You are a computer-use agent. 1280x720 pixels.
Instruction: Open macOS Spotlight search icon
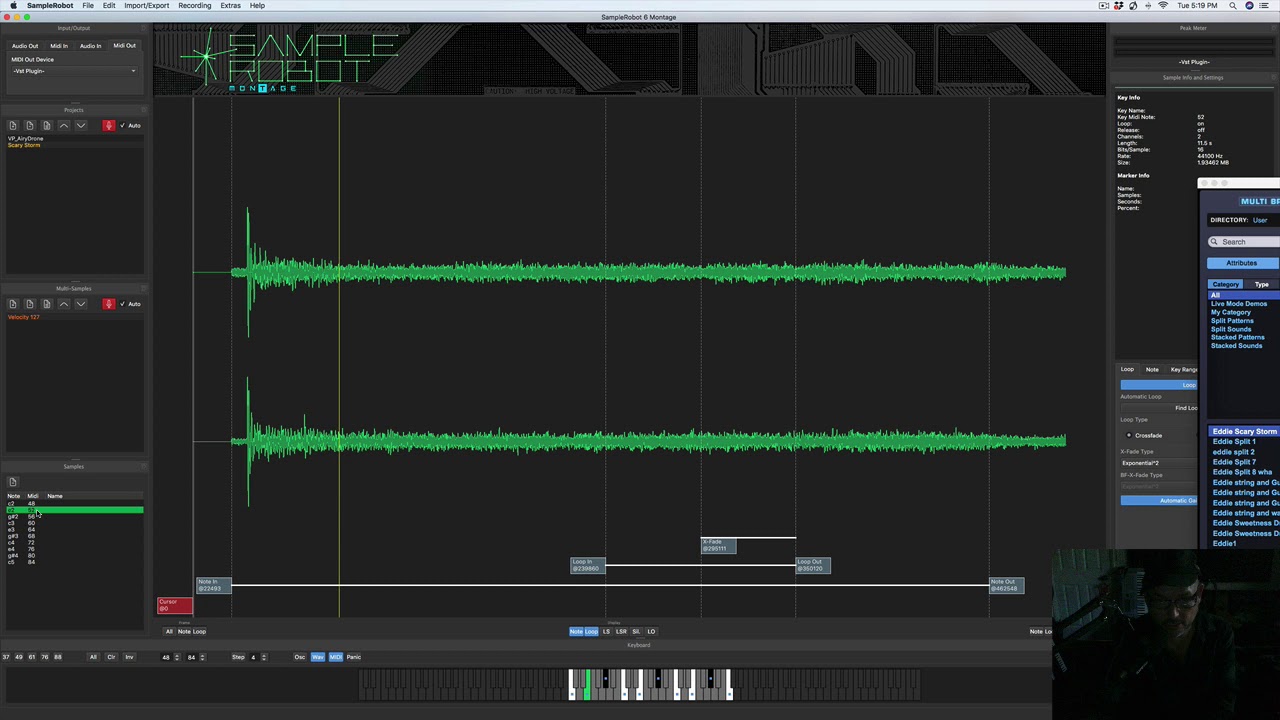click(1233, 5)
